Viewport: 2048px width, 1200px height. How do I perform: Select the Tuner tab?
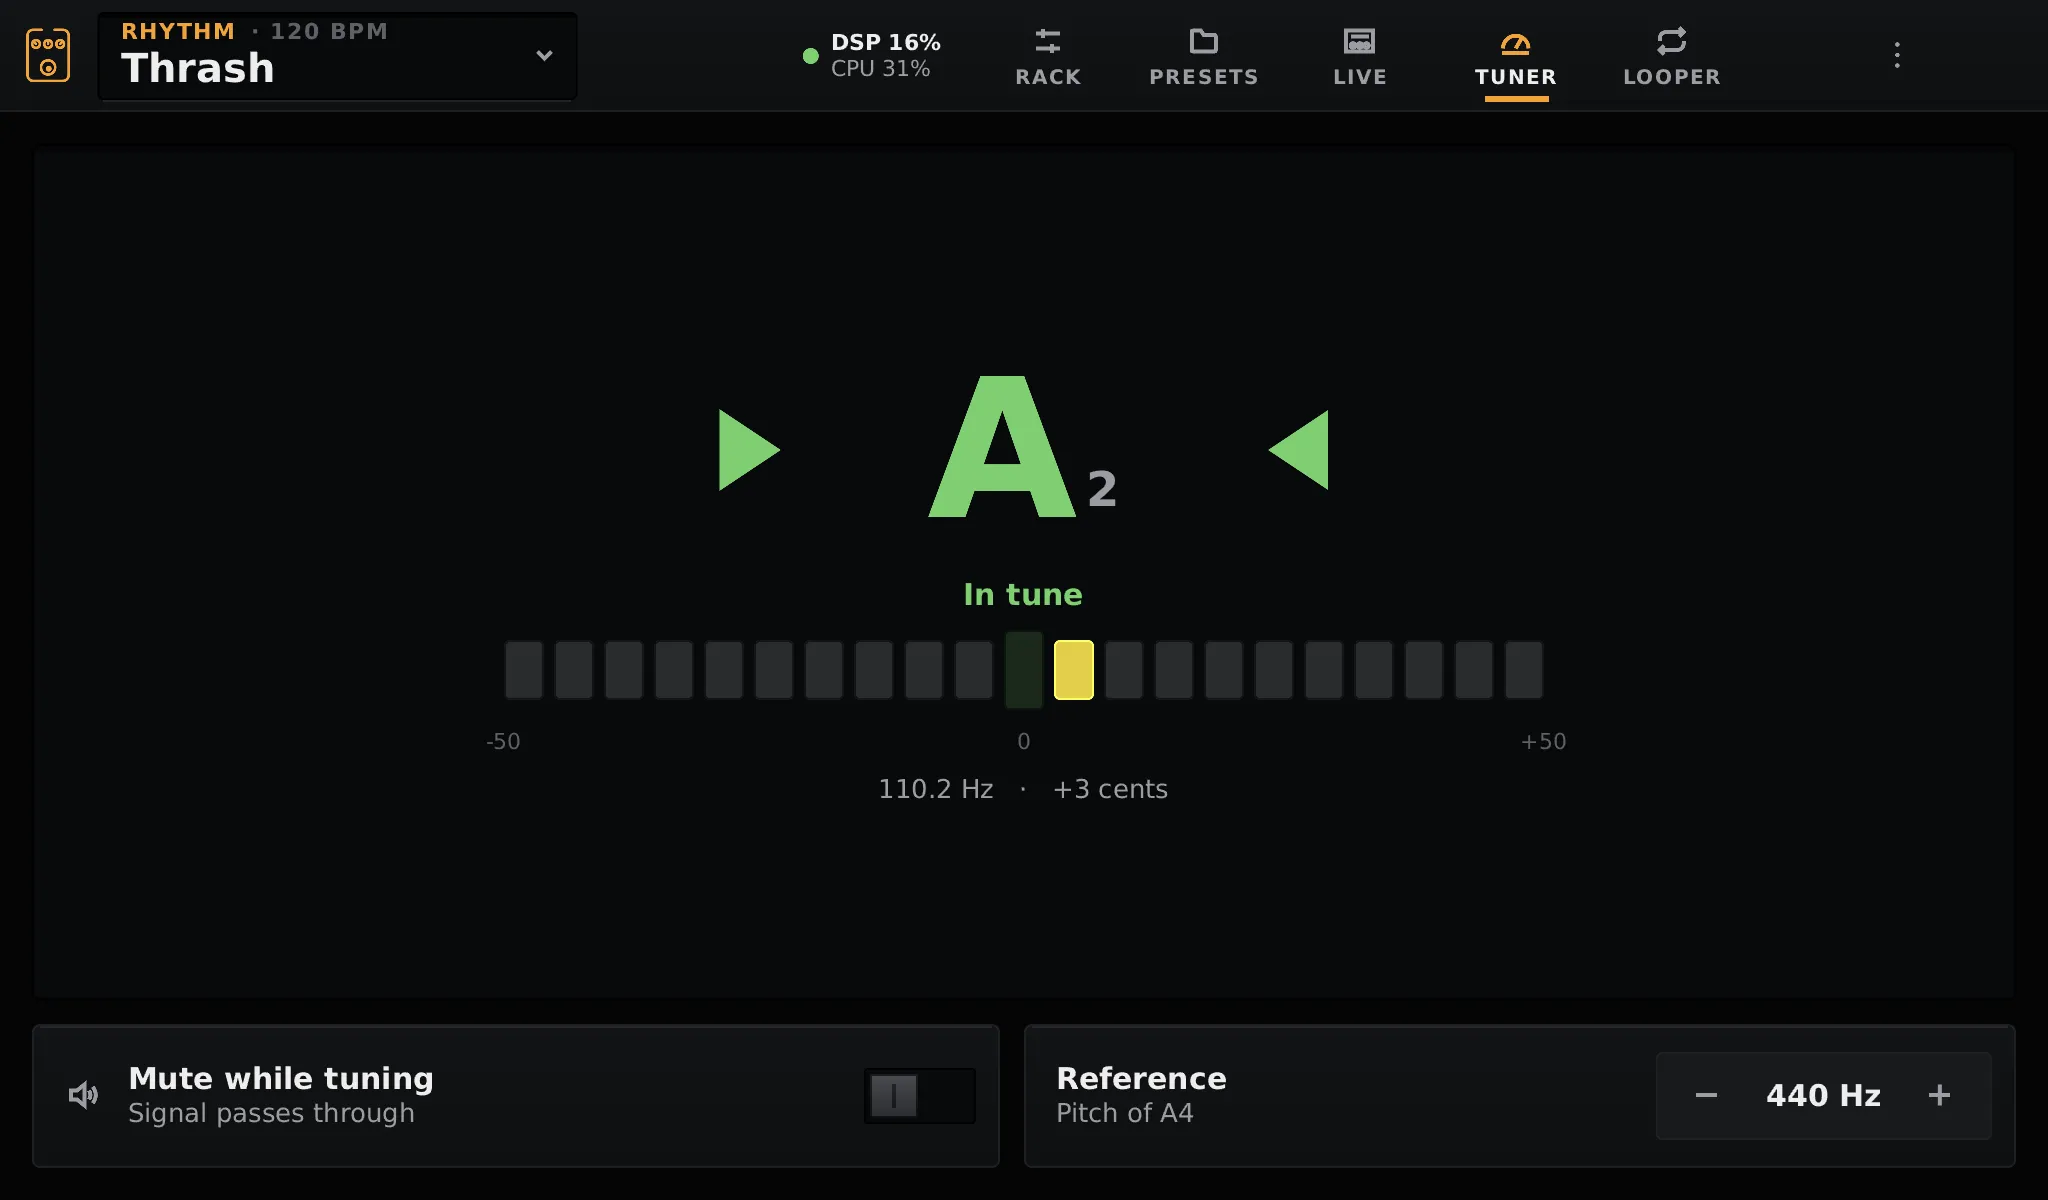click(1516, 57)
